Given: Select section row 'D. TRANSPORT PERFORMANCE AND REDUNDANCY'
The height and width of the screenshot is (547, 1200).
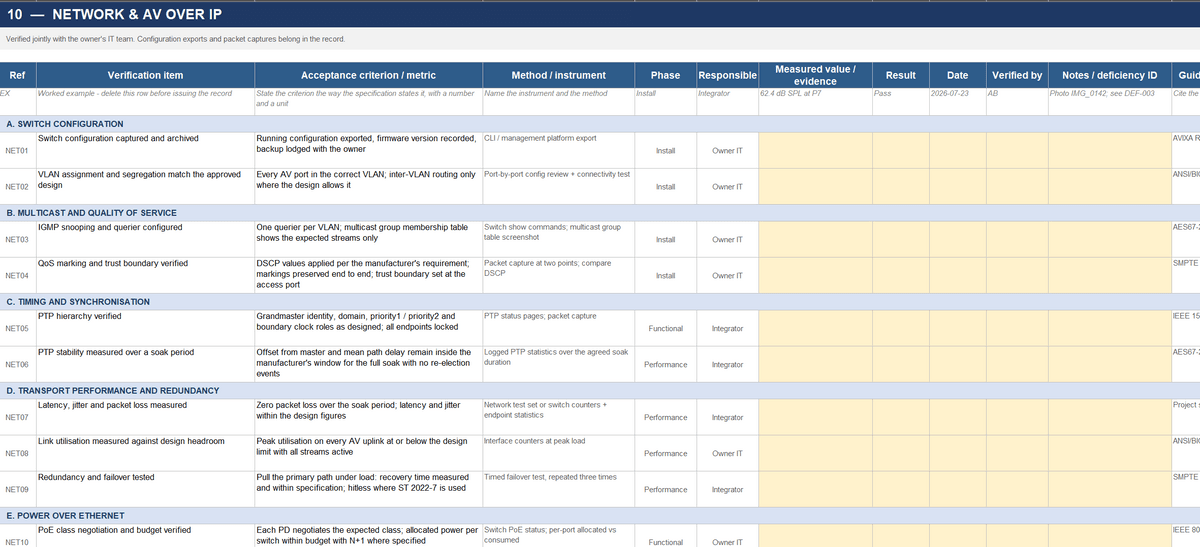Looking at the screenshot, I should (x=600, y=390).
